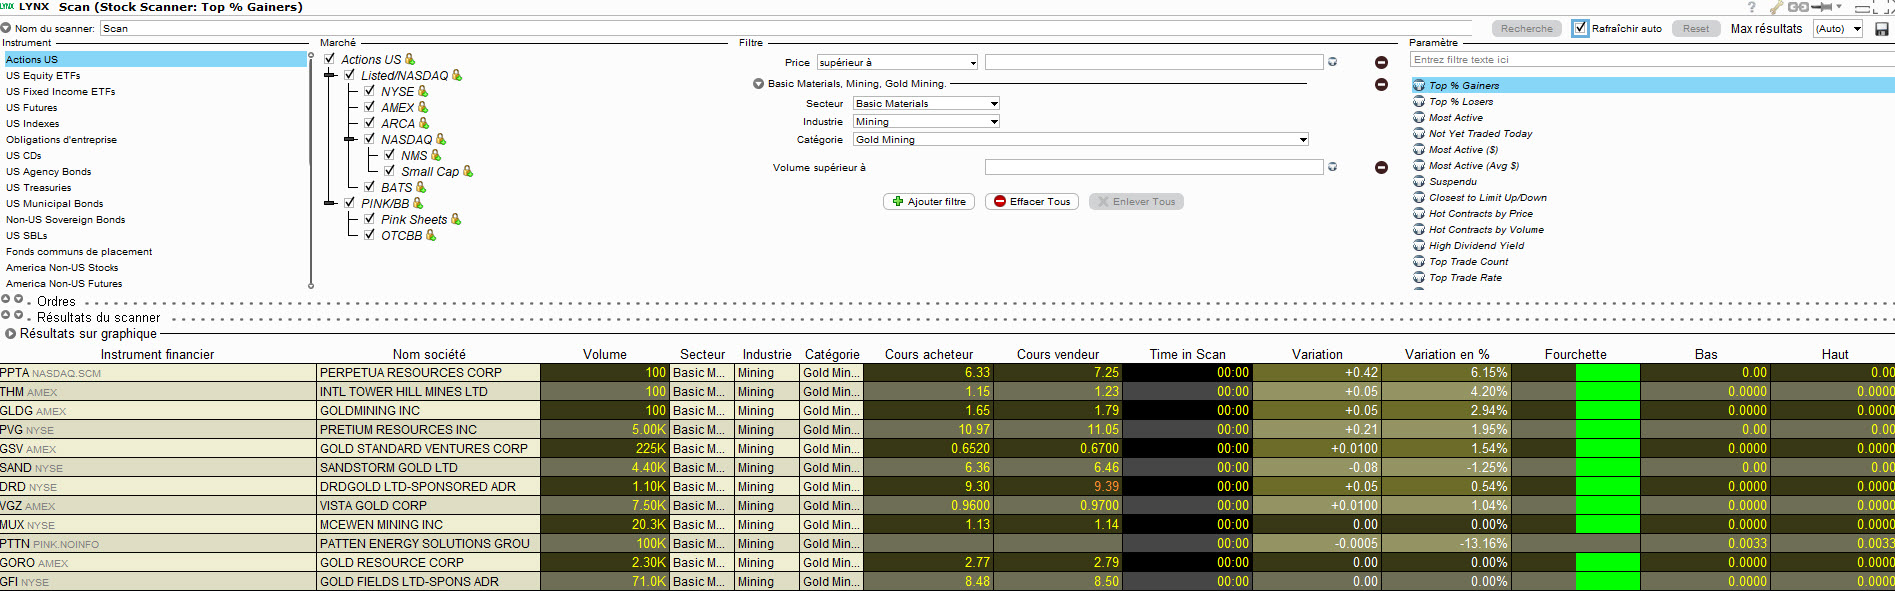Uncheck the PINK/BB checkbox
This screenshot has width=1895, height=591.
(350, 203)
